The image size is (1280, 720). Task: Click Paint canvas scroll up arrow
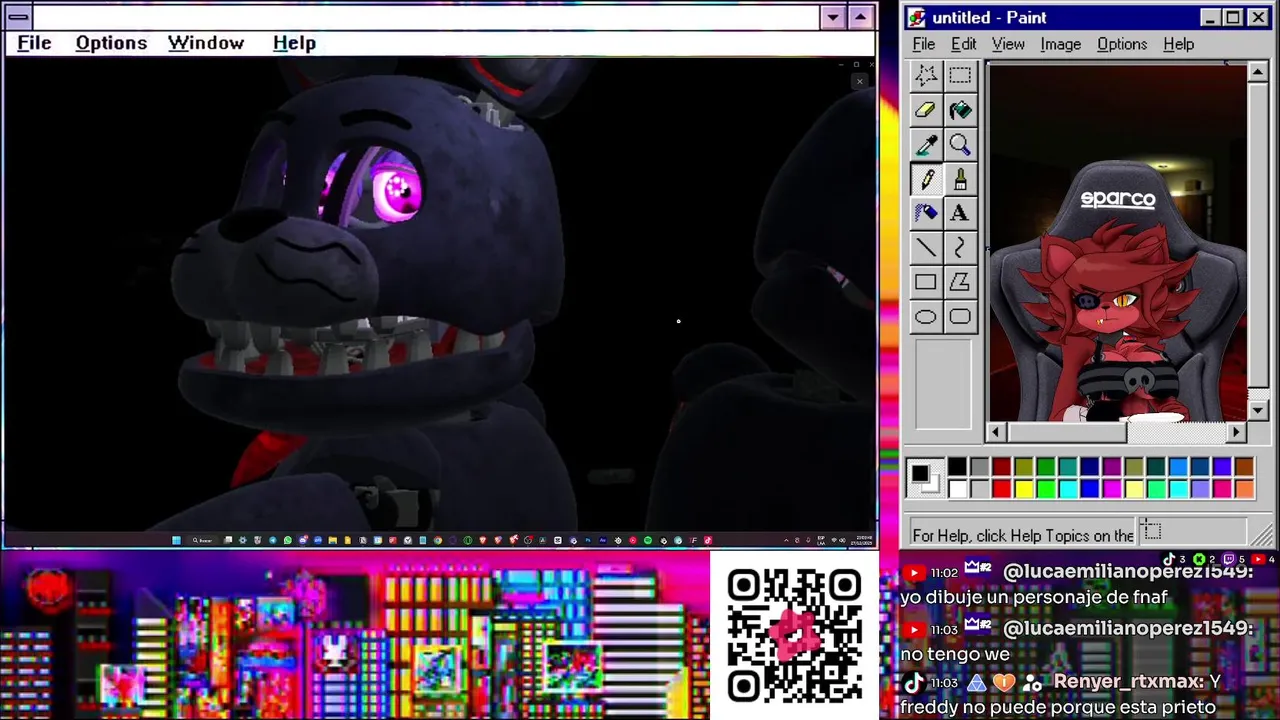pyautogui.click(x=1258, y=72)
